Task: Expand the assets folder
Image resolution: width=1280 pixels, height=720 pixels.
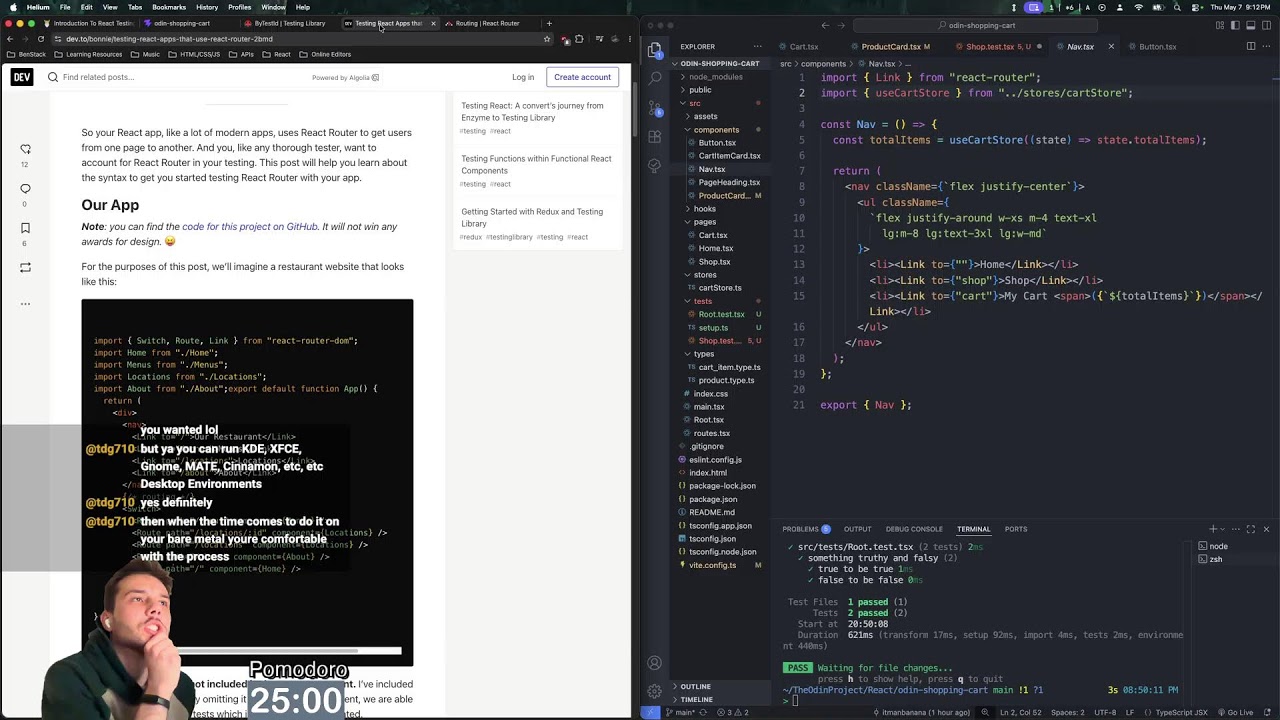Action: click(706, 116)
